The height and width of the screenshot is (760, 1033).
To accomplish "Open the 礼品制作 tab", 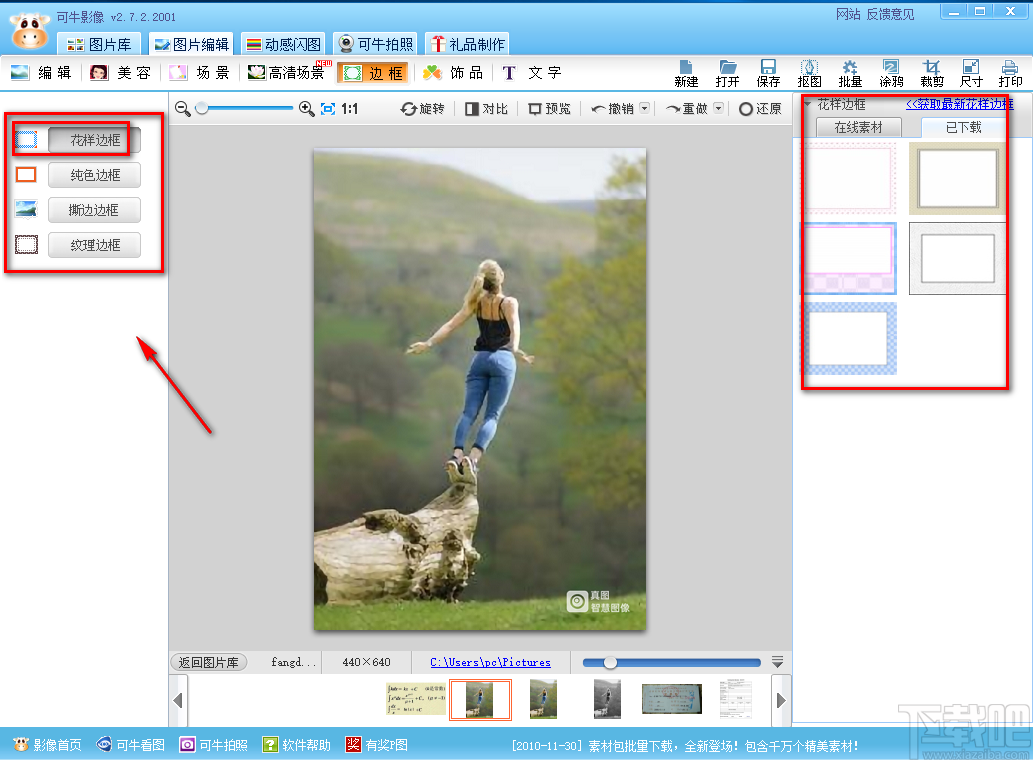I will point(468,44).
